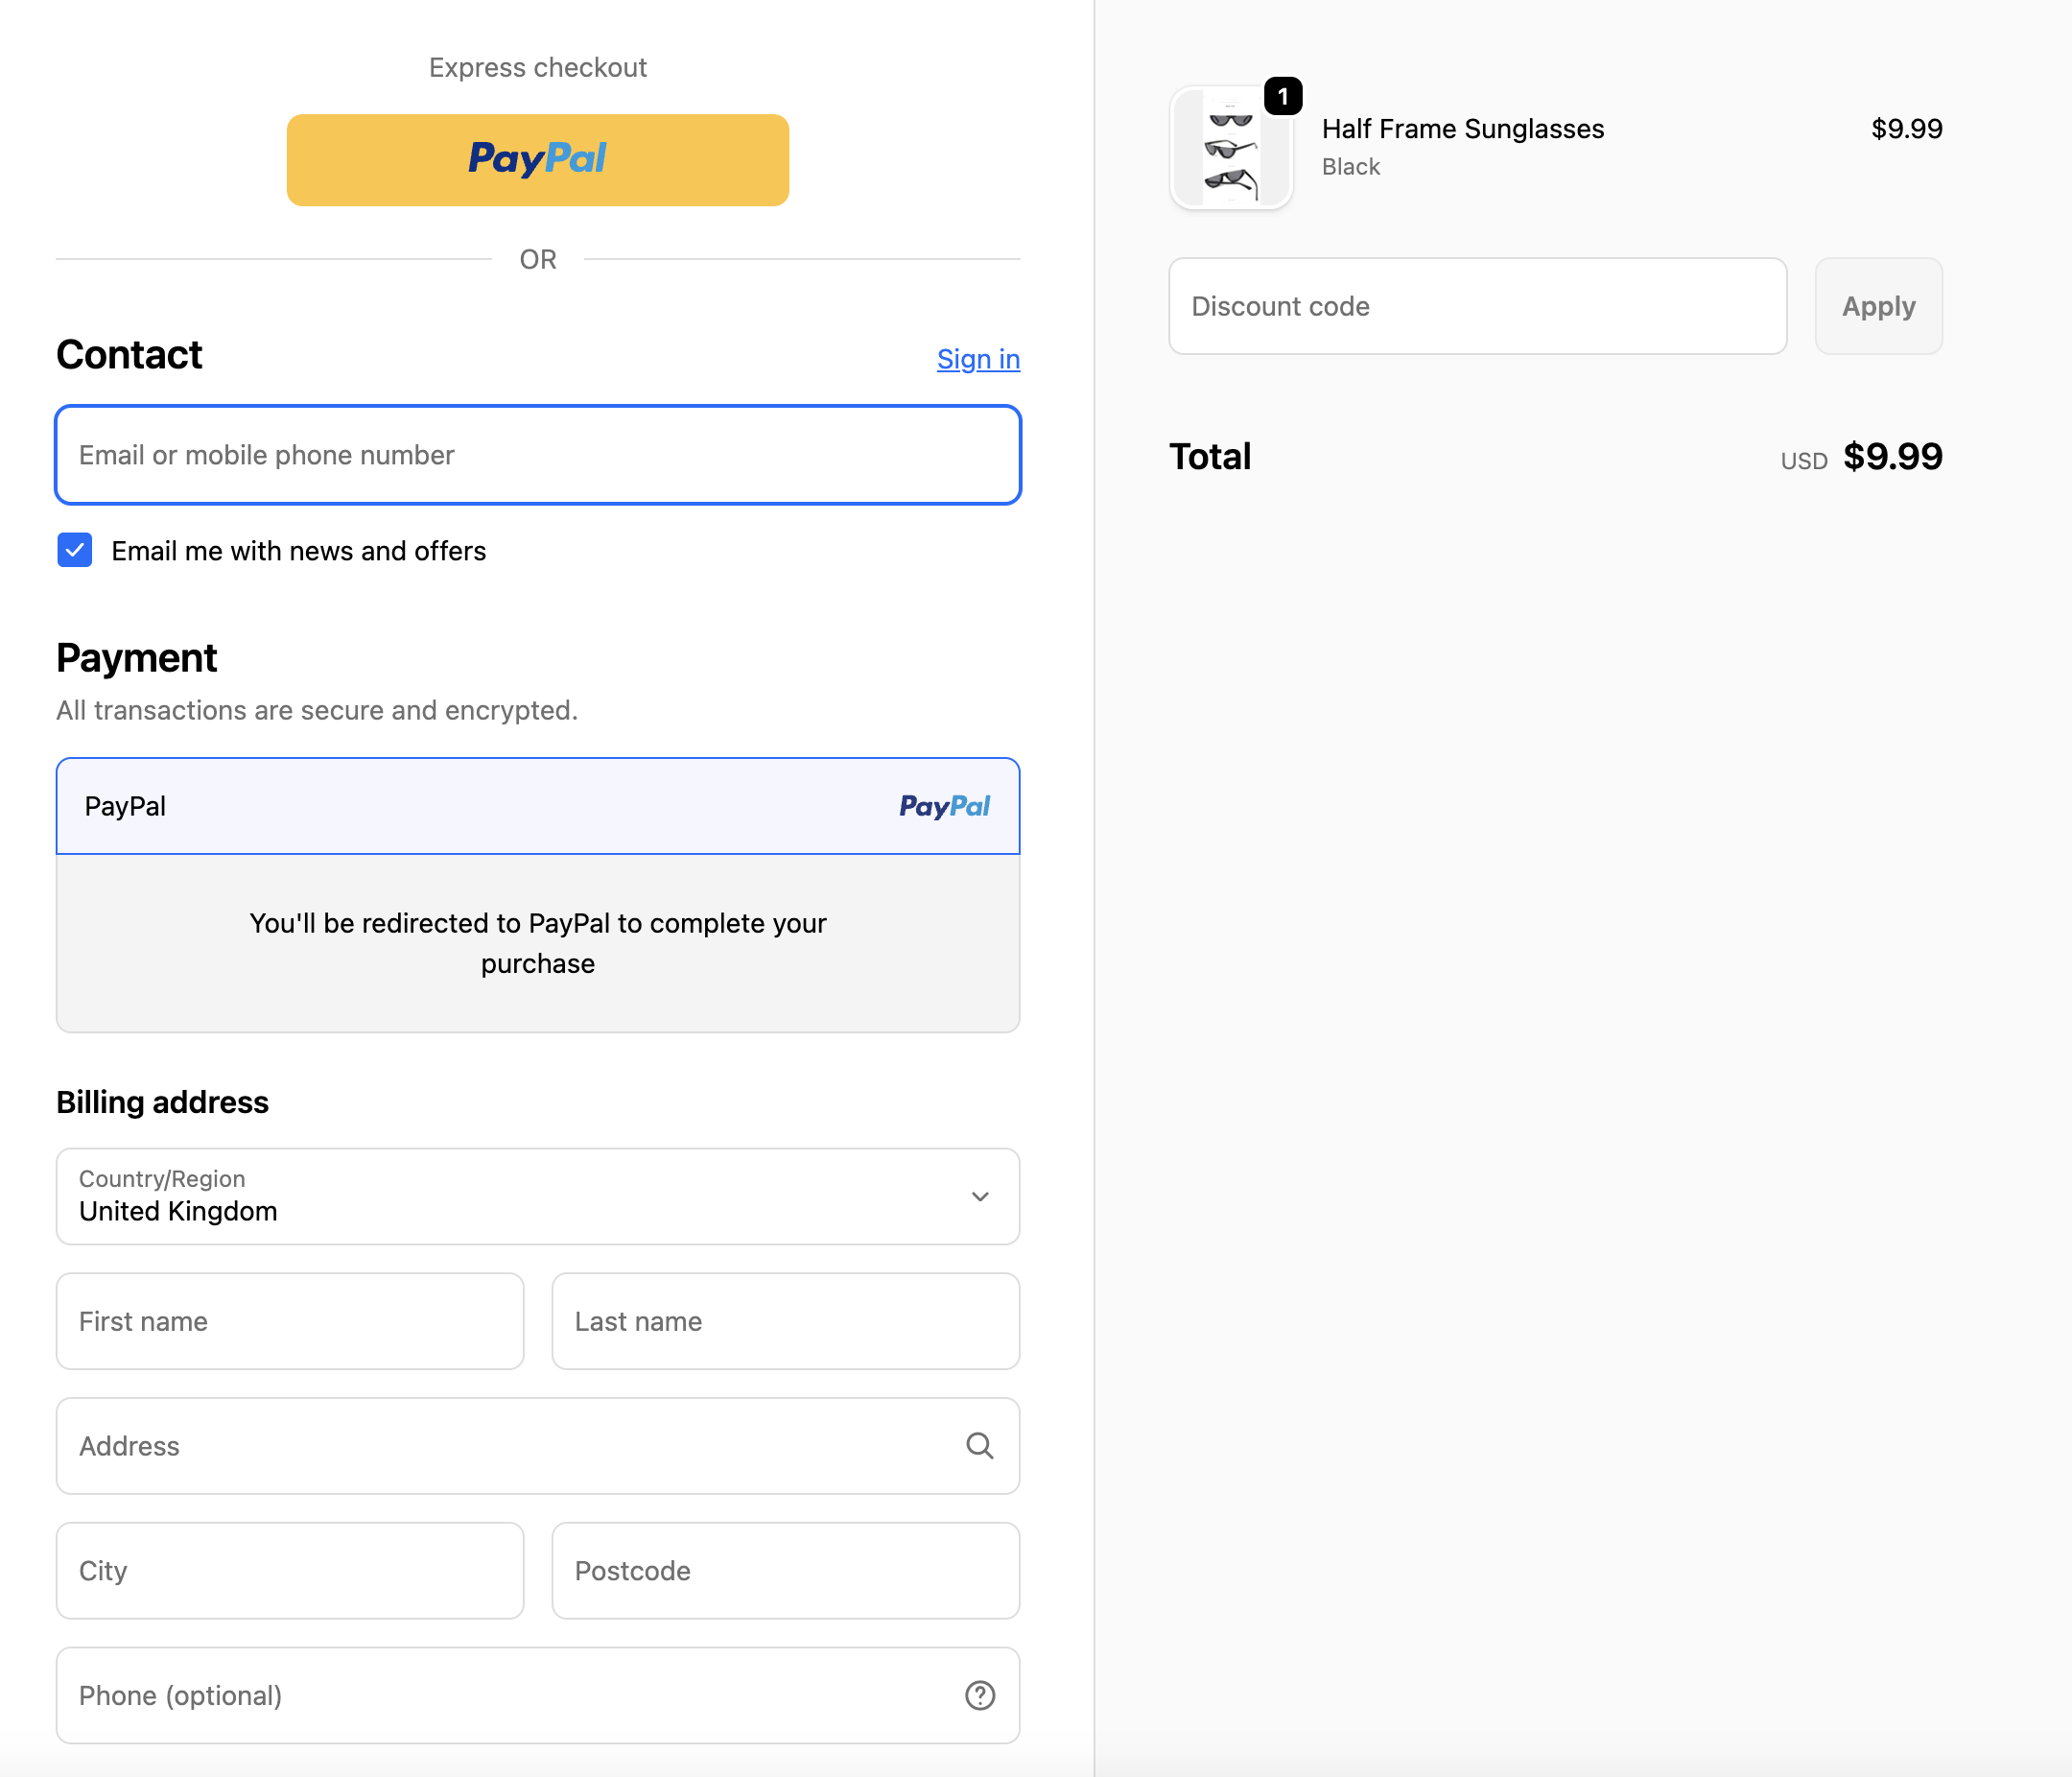Click the Postcode input field
2072x1777 pixels.
point(785,1570)
